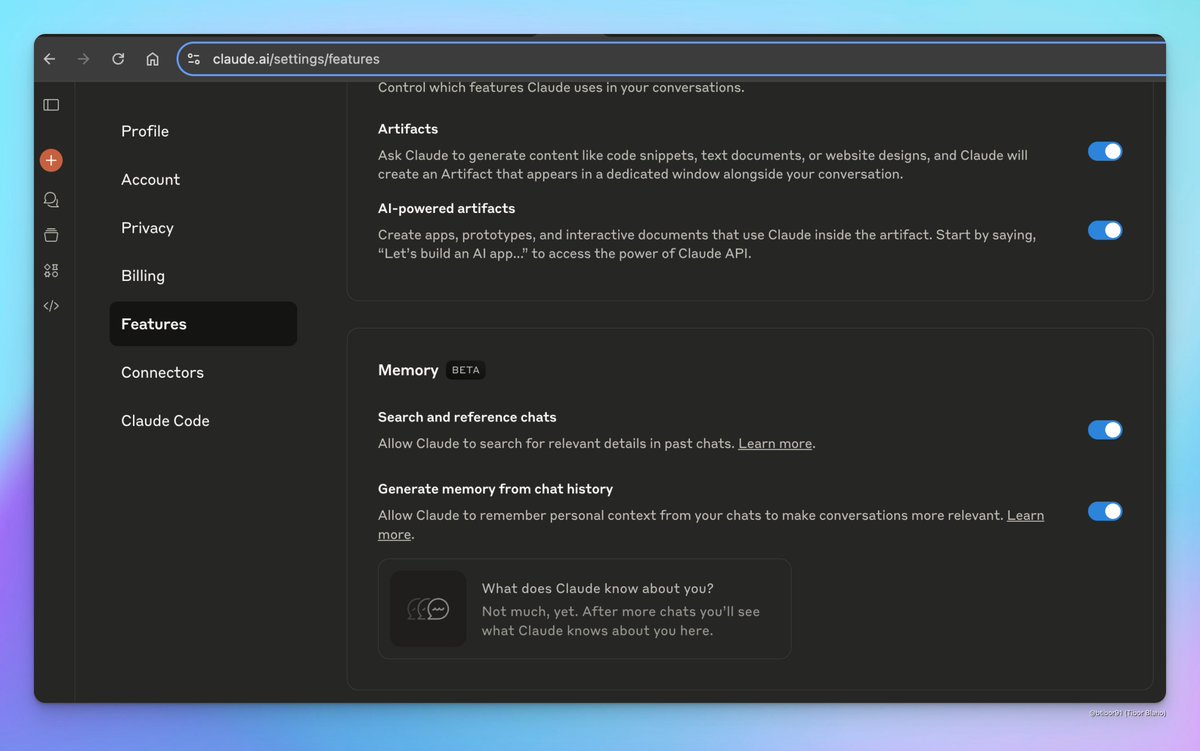The width and height of the screenshot is (1200, 751).
Task: Click the site info icon in address bar
Action: pyautogui.click(x=194, y=59)
